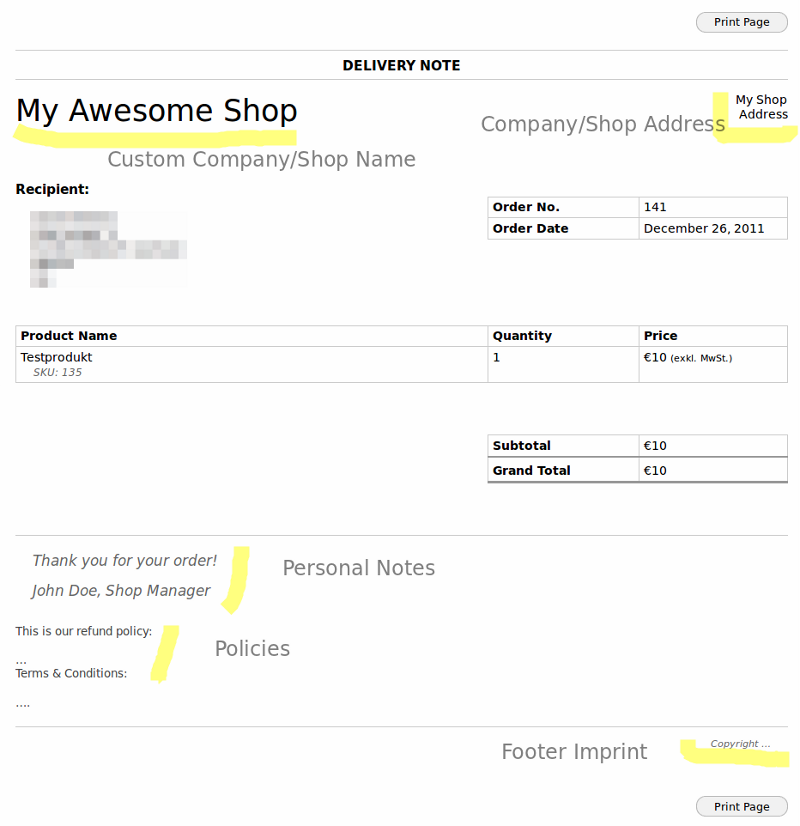Select order number 141 cell
The width and height of the screenshot is (800, 826).
(713, 207)
